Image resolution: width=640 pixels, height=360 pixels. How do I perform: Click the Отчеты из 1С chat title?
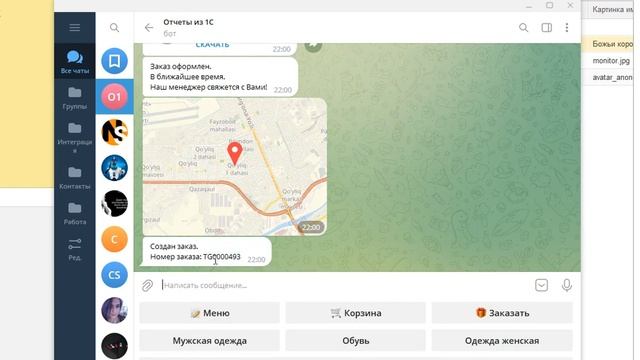[188, 22]
